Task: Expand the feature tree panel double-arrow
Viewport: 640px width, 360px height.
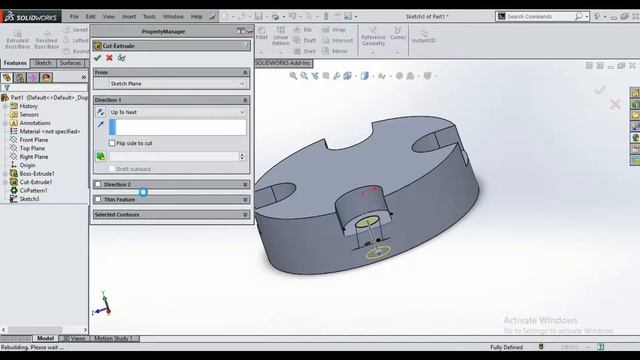Action: (x=84, y=77)
